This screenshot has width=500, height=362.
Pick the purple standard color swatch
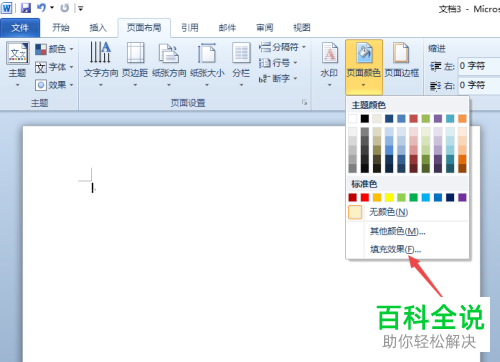pos(462,197)
